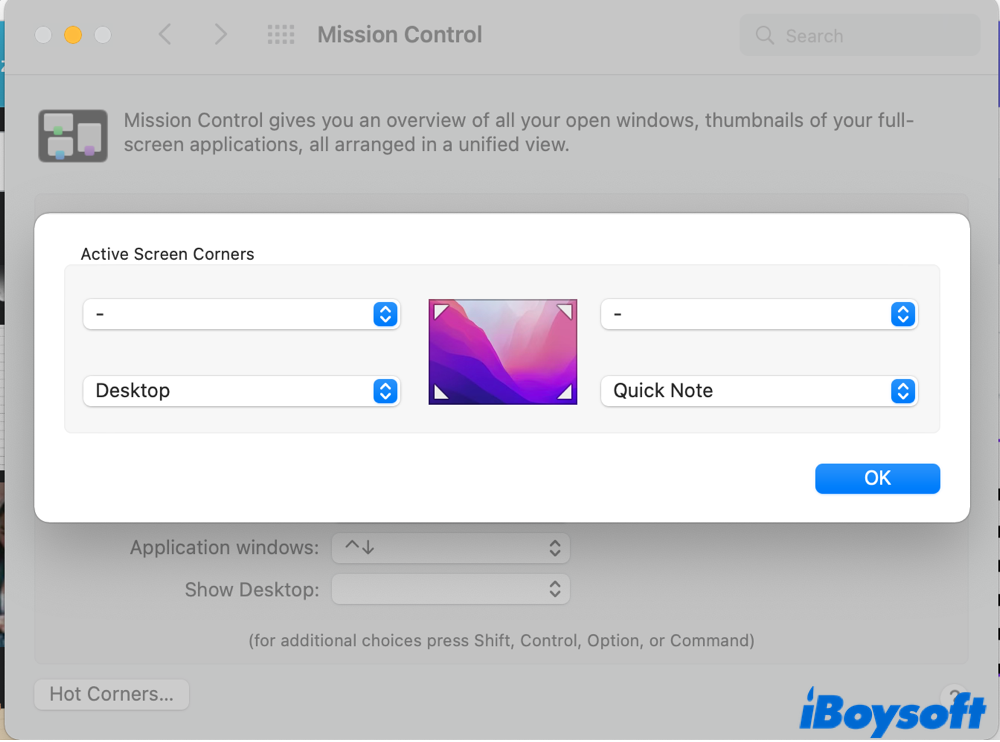
Task: Open the Show All preferences grid
Action: 281,35
